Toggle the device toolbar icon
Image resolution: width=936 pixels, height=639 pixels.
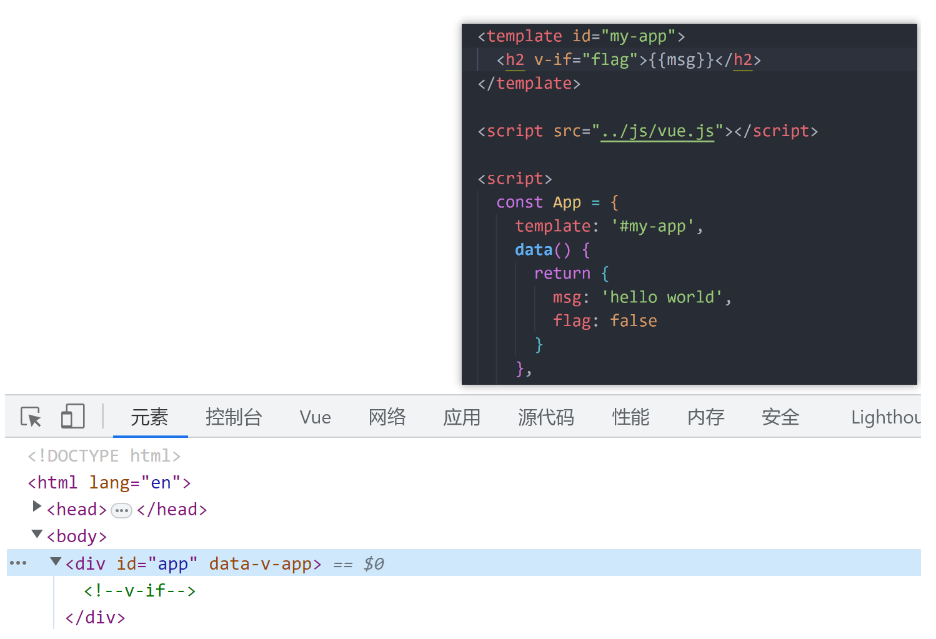click(x=73, y=416)
